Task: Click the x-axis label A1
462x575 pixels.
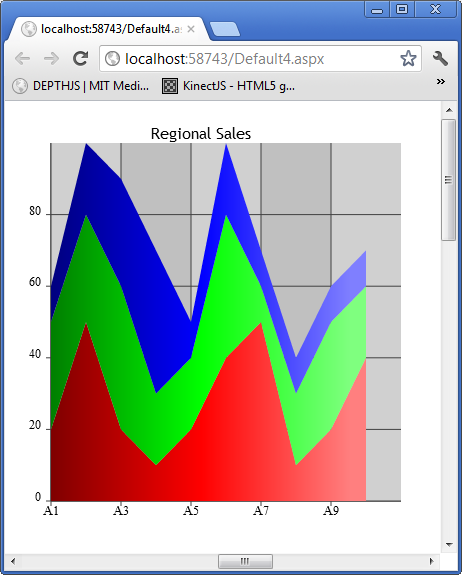Action: click(x=51, y=510)
